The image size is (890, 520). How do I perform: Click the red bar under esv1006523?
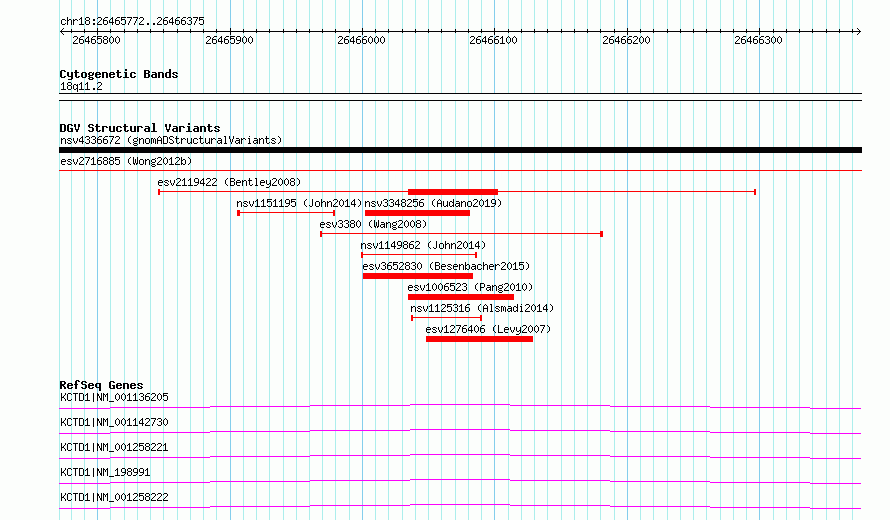click(x=461, y=297)
